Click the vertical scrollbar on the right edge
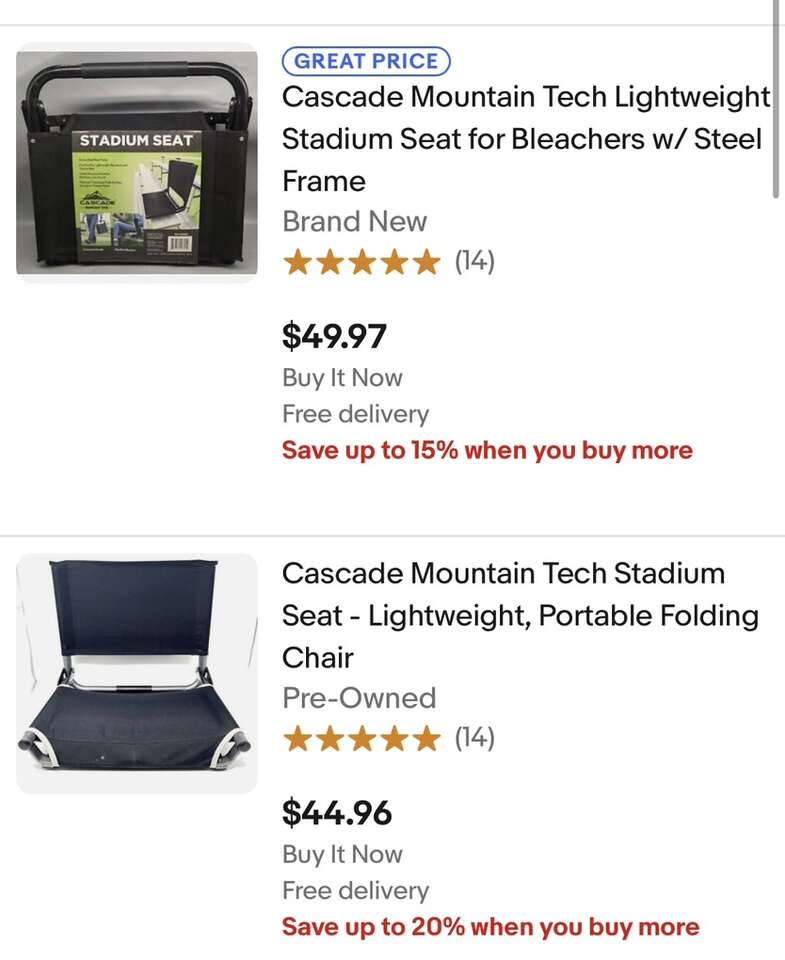The image size is (785, 960). (777, 100)
